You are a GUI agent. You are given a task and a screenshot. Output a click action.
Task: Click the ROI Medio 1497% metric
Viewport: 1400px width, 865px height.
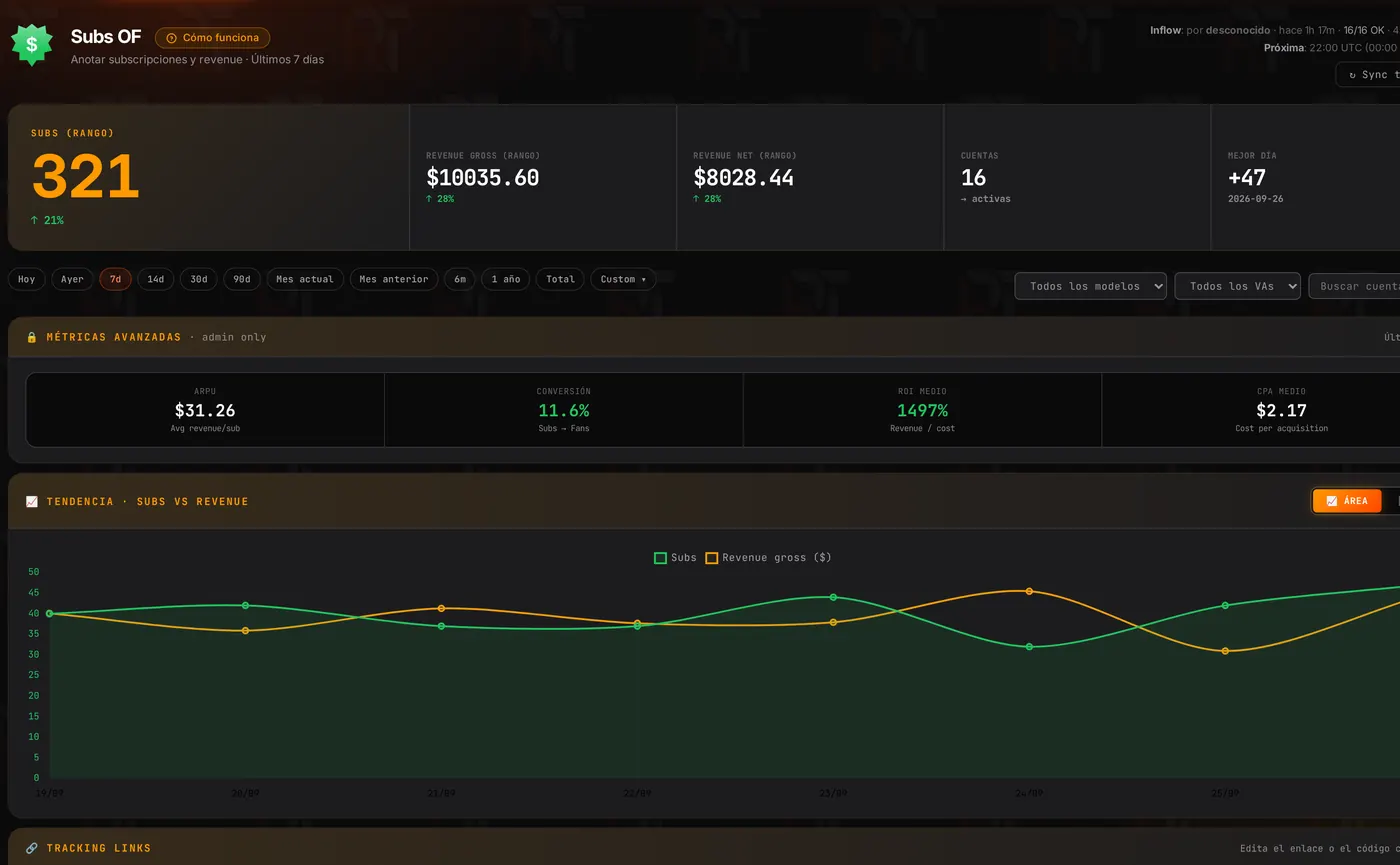click(x=922, y=410)
